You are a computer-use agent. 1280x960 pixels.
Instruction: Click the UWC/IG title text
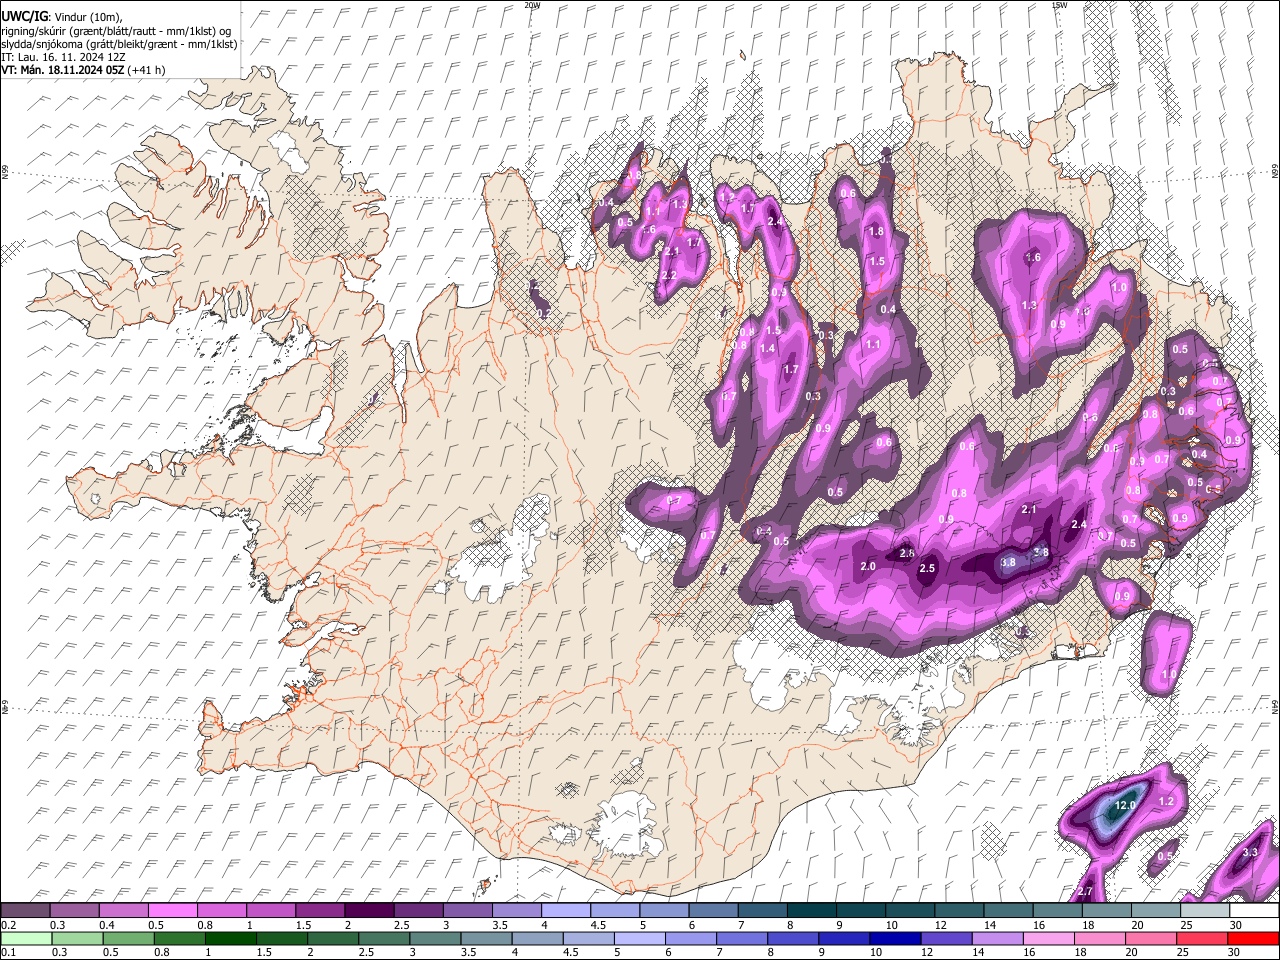[24, 16]
